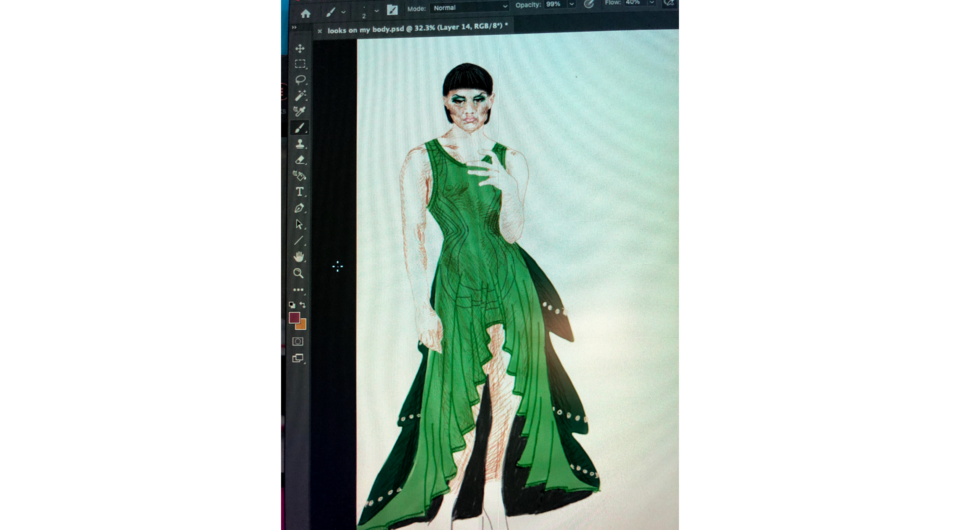This screenshot has height=530, width=960.
Task: Go to the Home screen button
Action: [305, 13]
